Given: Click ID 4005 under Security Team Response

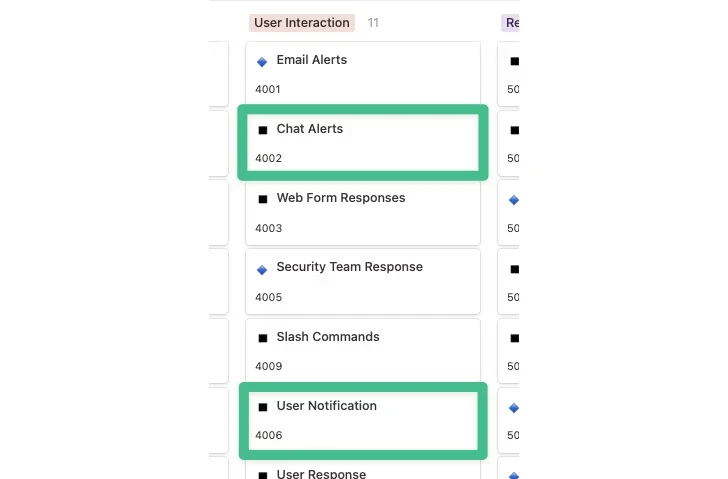Looking at the screenshot, I should (268, 297).
